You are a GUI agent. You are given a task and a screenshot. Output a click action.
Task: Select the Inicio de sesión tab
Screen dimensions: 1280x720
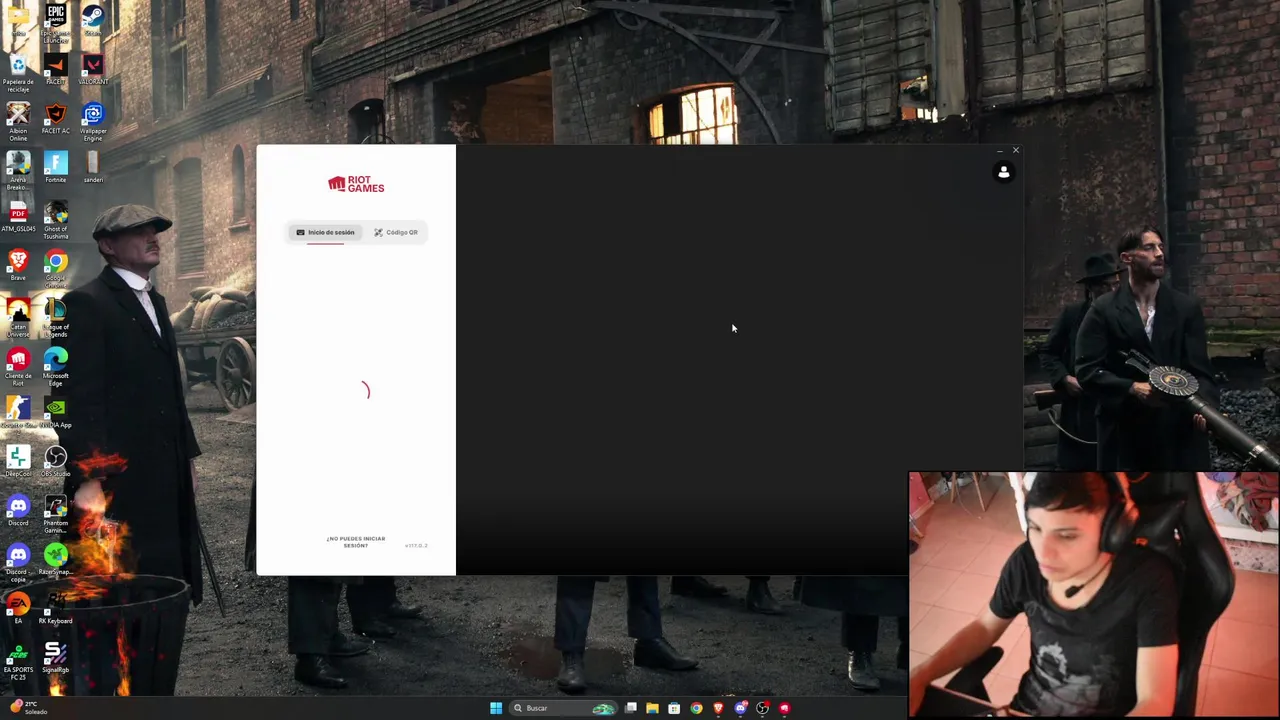coord(325,232)
